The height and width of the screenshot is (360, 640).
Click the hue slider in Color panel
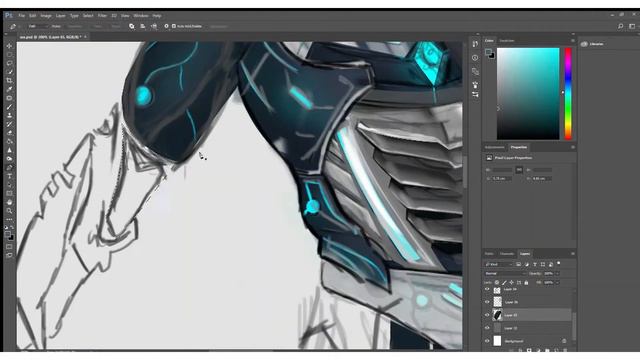pyautogui.click(x=568, y=93)
